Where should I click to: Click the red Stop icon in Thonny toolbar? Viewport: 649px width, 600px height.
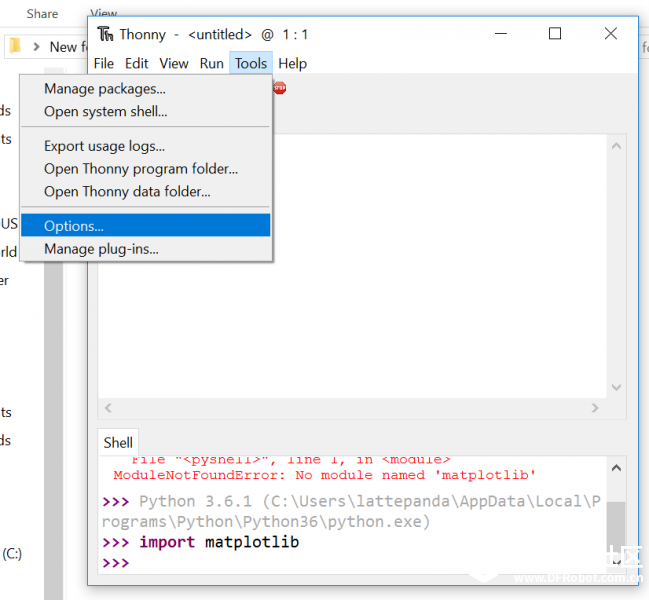pyautogui.click(x=280, y=88)
